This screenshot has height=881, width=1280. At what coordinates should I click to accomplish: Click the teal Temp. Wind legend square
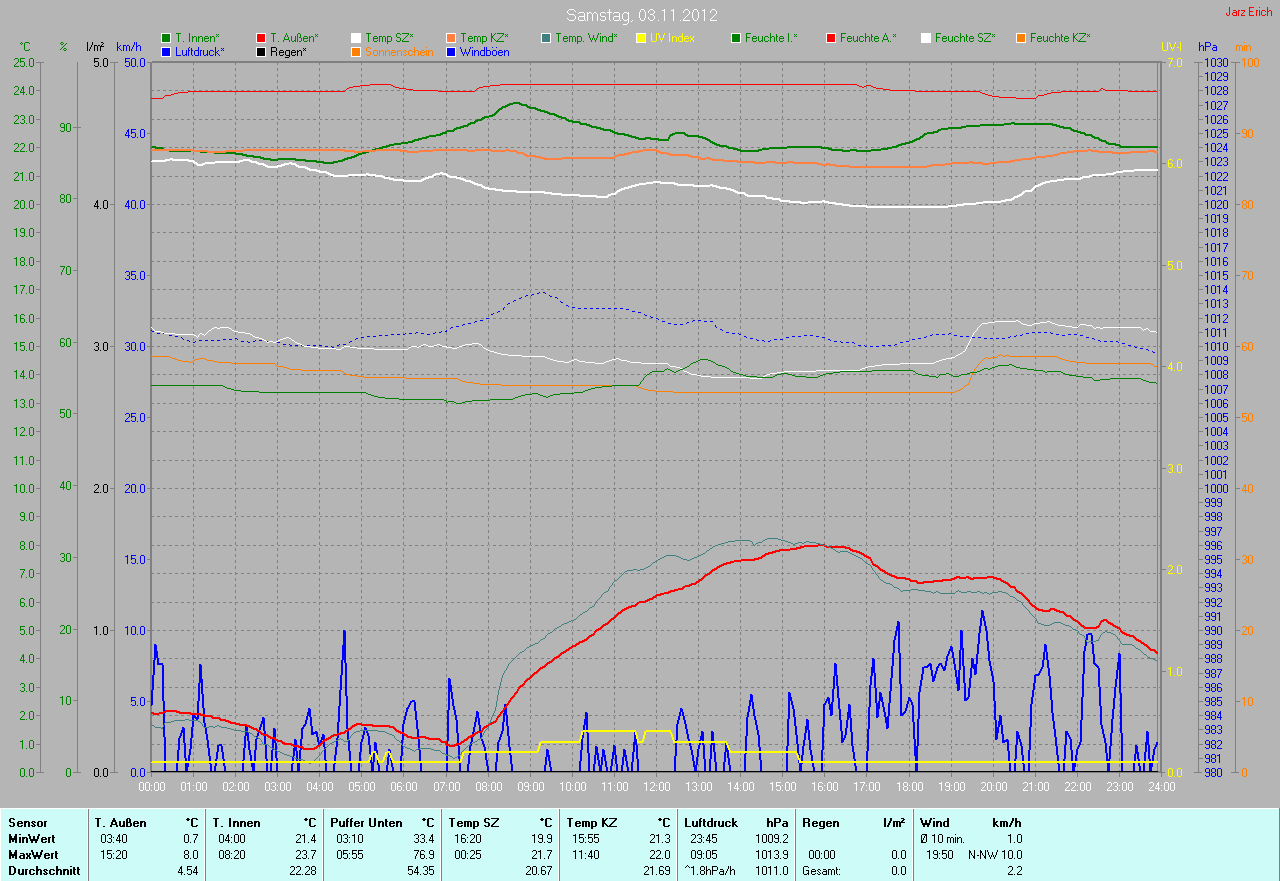[546, 38]
